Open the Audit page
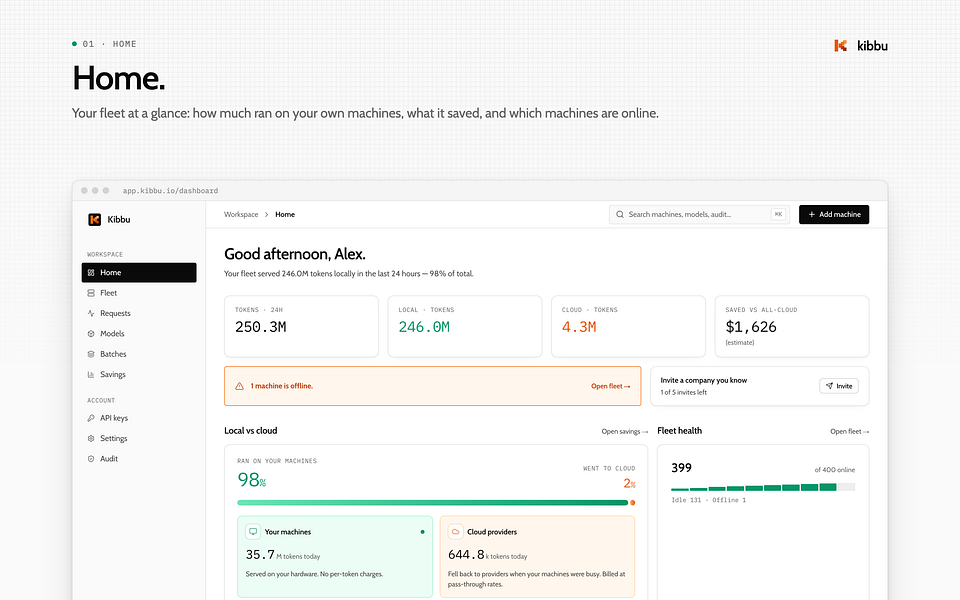960x600 pixels. tap(139, 459)
